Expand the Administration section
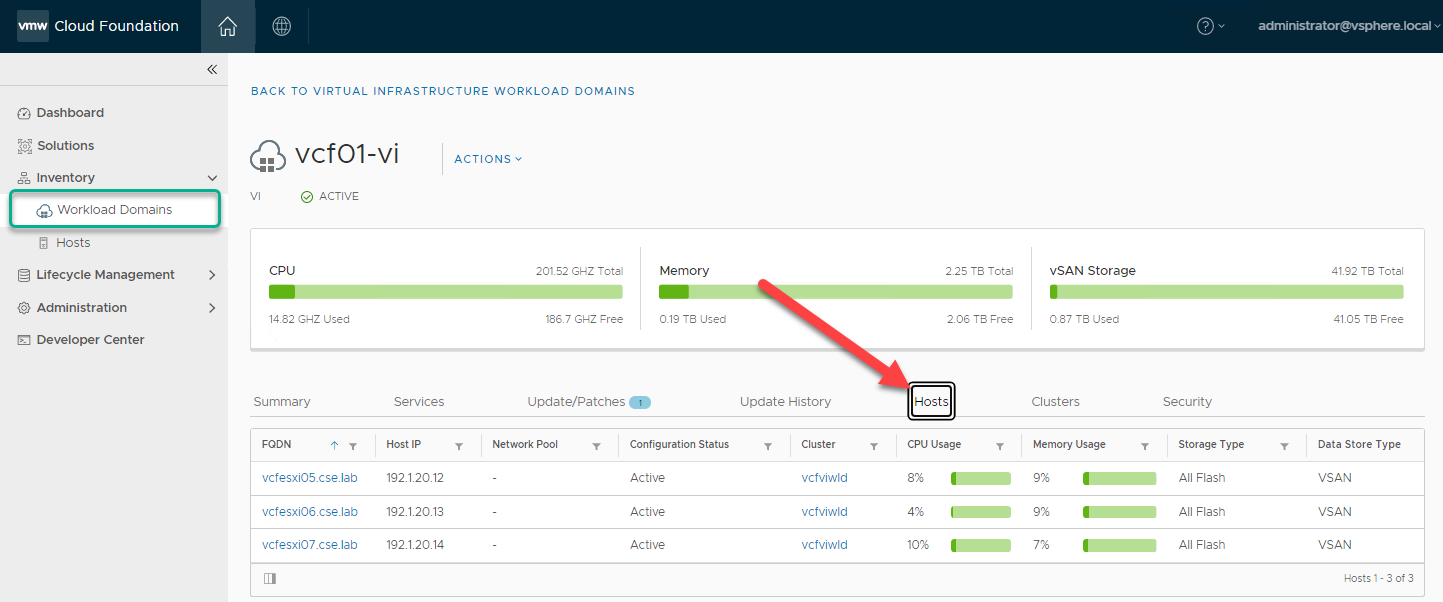 click(x=211, y=308)
